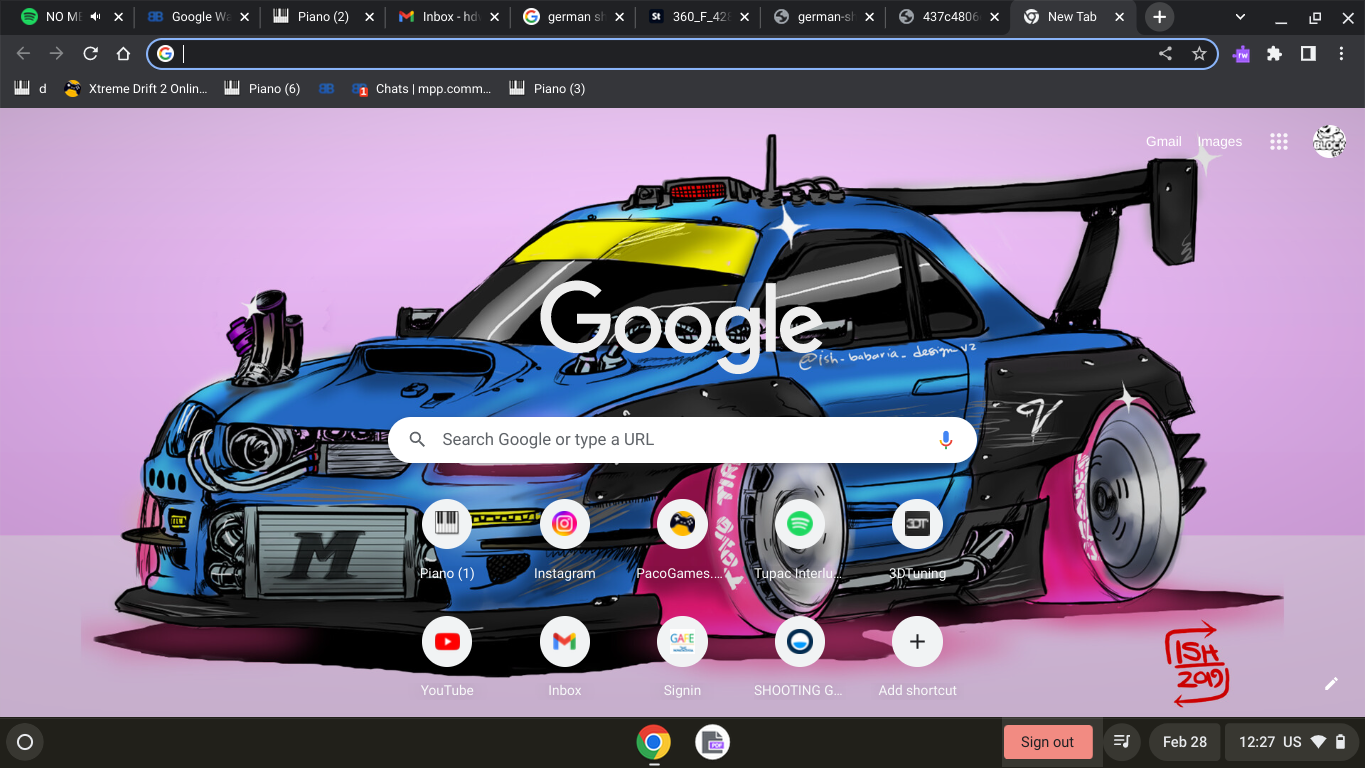The image size is (1365, 768).
Task: Open the SHOOTING G... shortcut
Action: tap(800, 657)
